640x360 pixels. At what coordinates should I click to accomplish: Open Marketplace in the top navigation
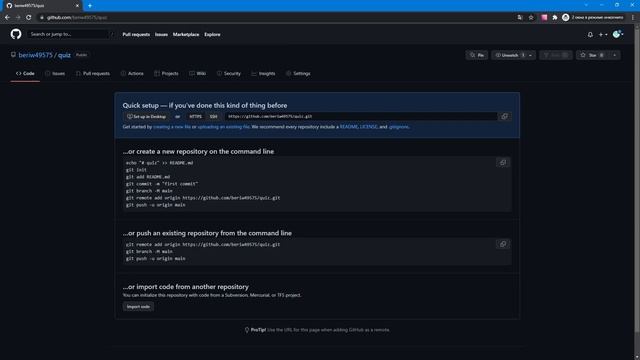coord(186,35)
